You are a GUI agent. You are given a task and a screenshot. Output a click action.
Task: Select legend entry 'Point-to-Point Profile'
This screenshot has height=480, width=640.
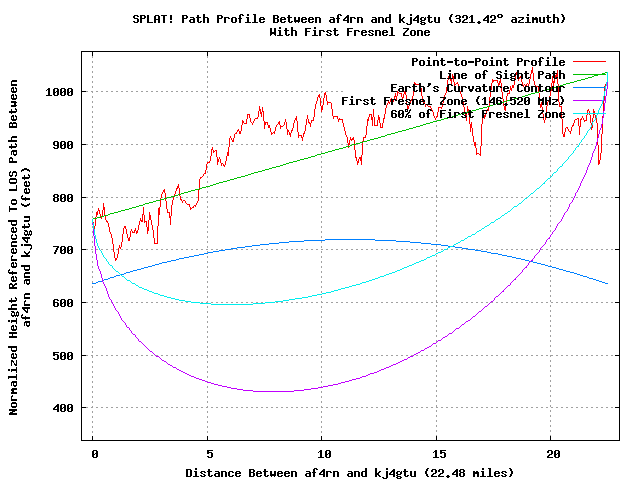[488, 62]
